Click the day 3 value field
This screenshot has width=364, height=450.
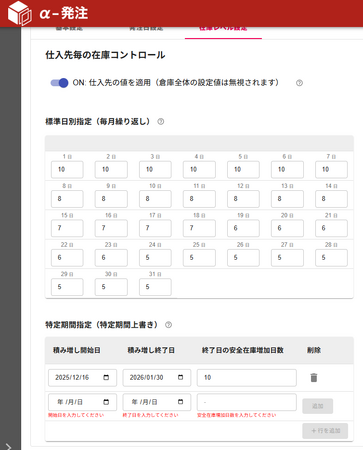[x=155, y=169]
